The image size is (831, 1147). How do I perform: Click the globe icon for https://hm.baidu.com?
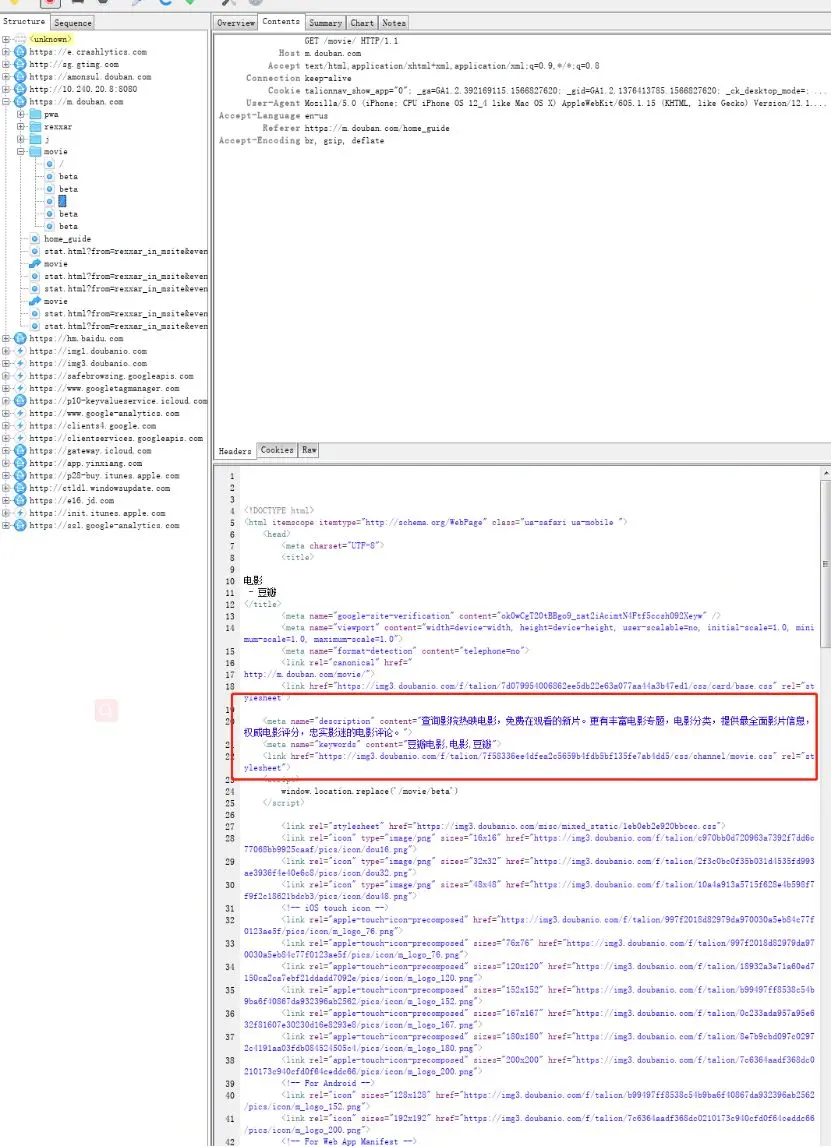[20, 339]
